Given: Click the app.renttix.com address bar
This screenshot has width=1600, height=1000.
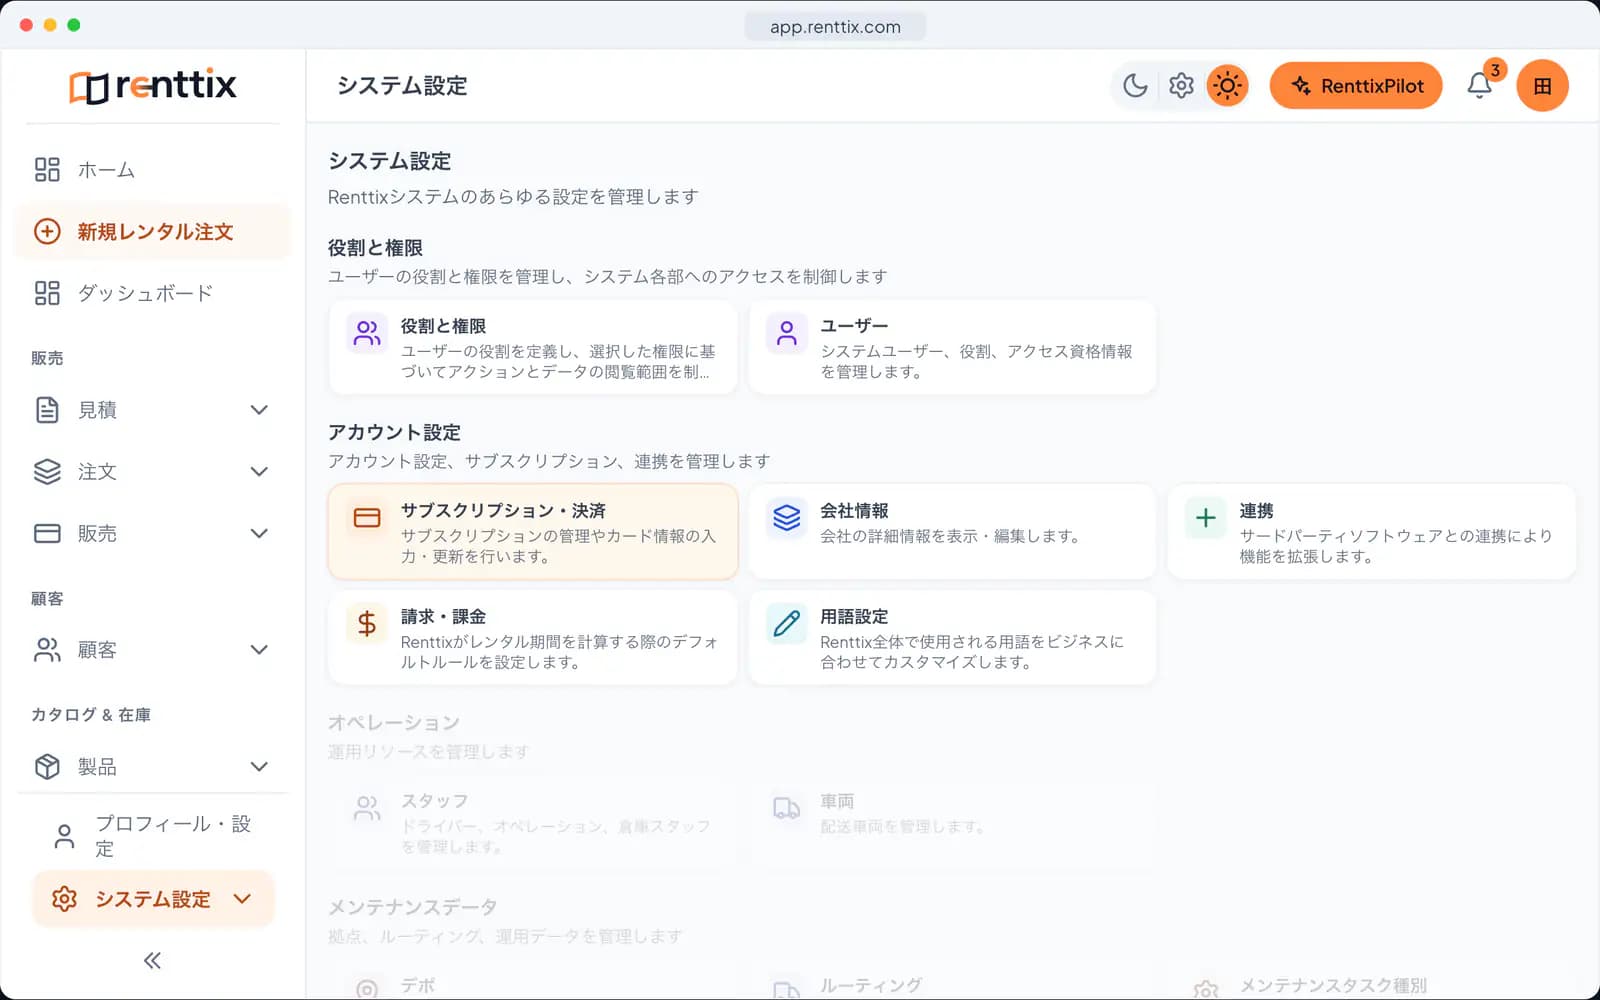Looking at the screenshot, I should point(835,27).
